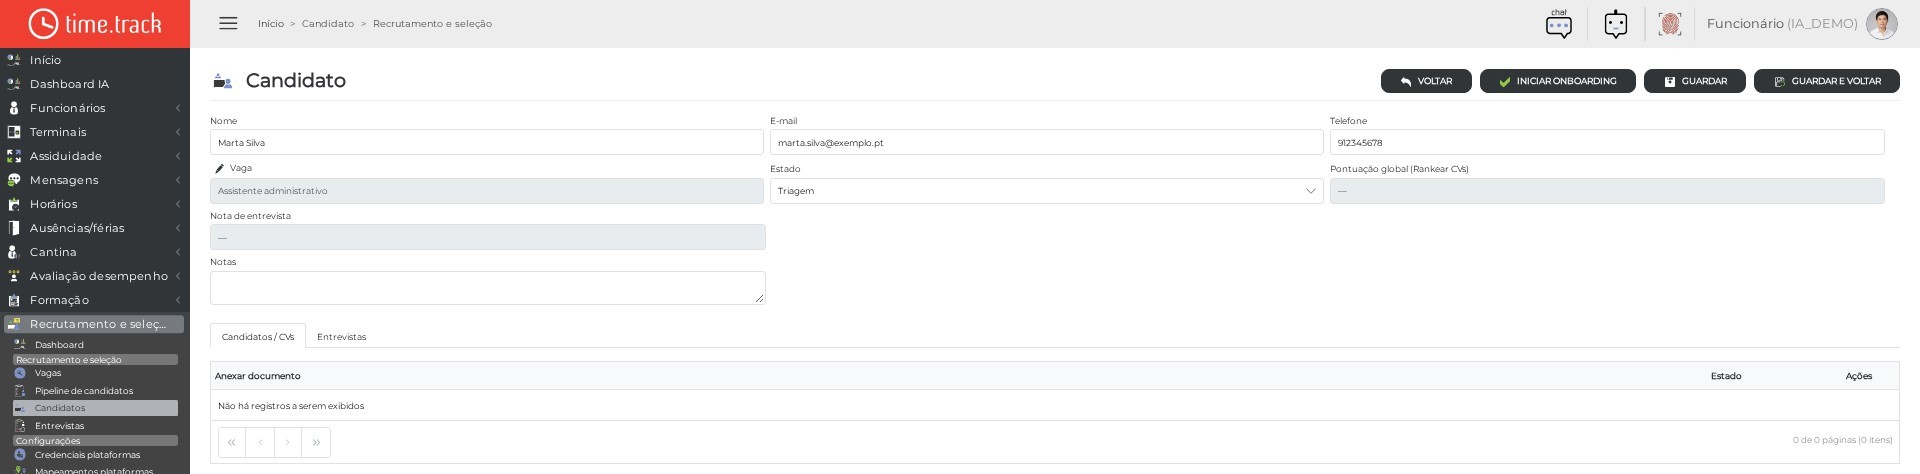Click the fingerprint scan icon
The height and width of the screenshot is (474, 1920).
[1669, 24]
